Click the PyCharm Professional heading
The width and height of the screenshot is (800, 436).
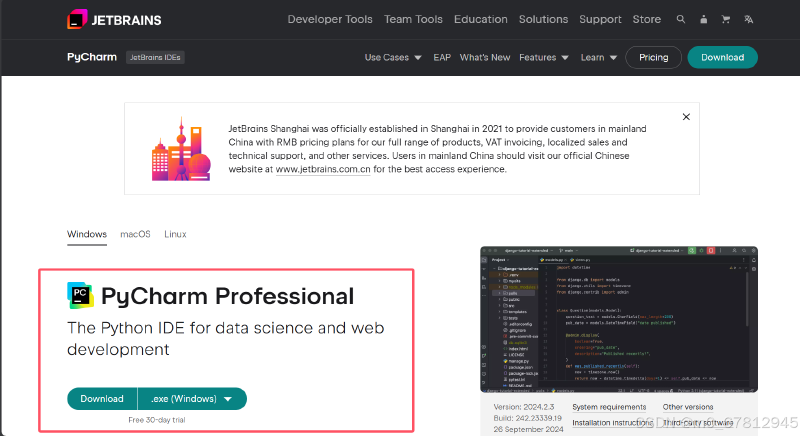pyautogui.click(x=228, y=296)
